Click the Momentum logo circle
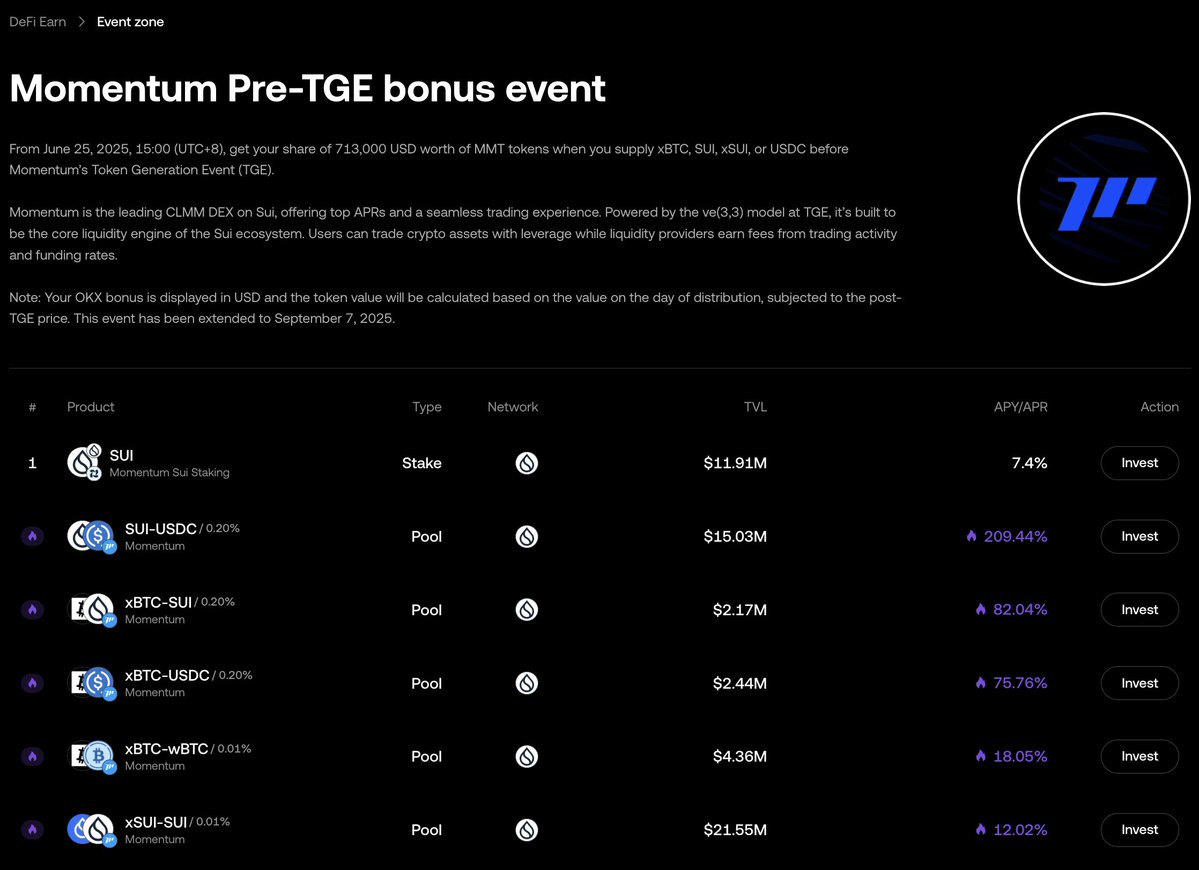The width and height of the screenshot is (1199, 870). tap(1103, 199)
